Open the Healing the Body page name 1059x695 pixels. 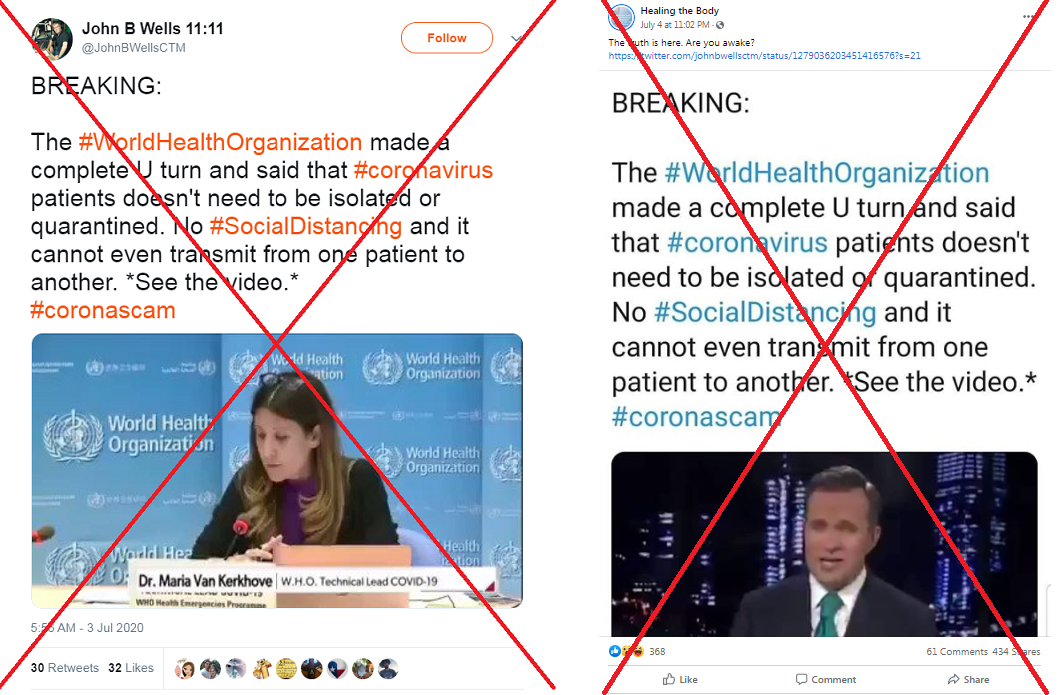[x=679, y=11]
